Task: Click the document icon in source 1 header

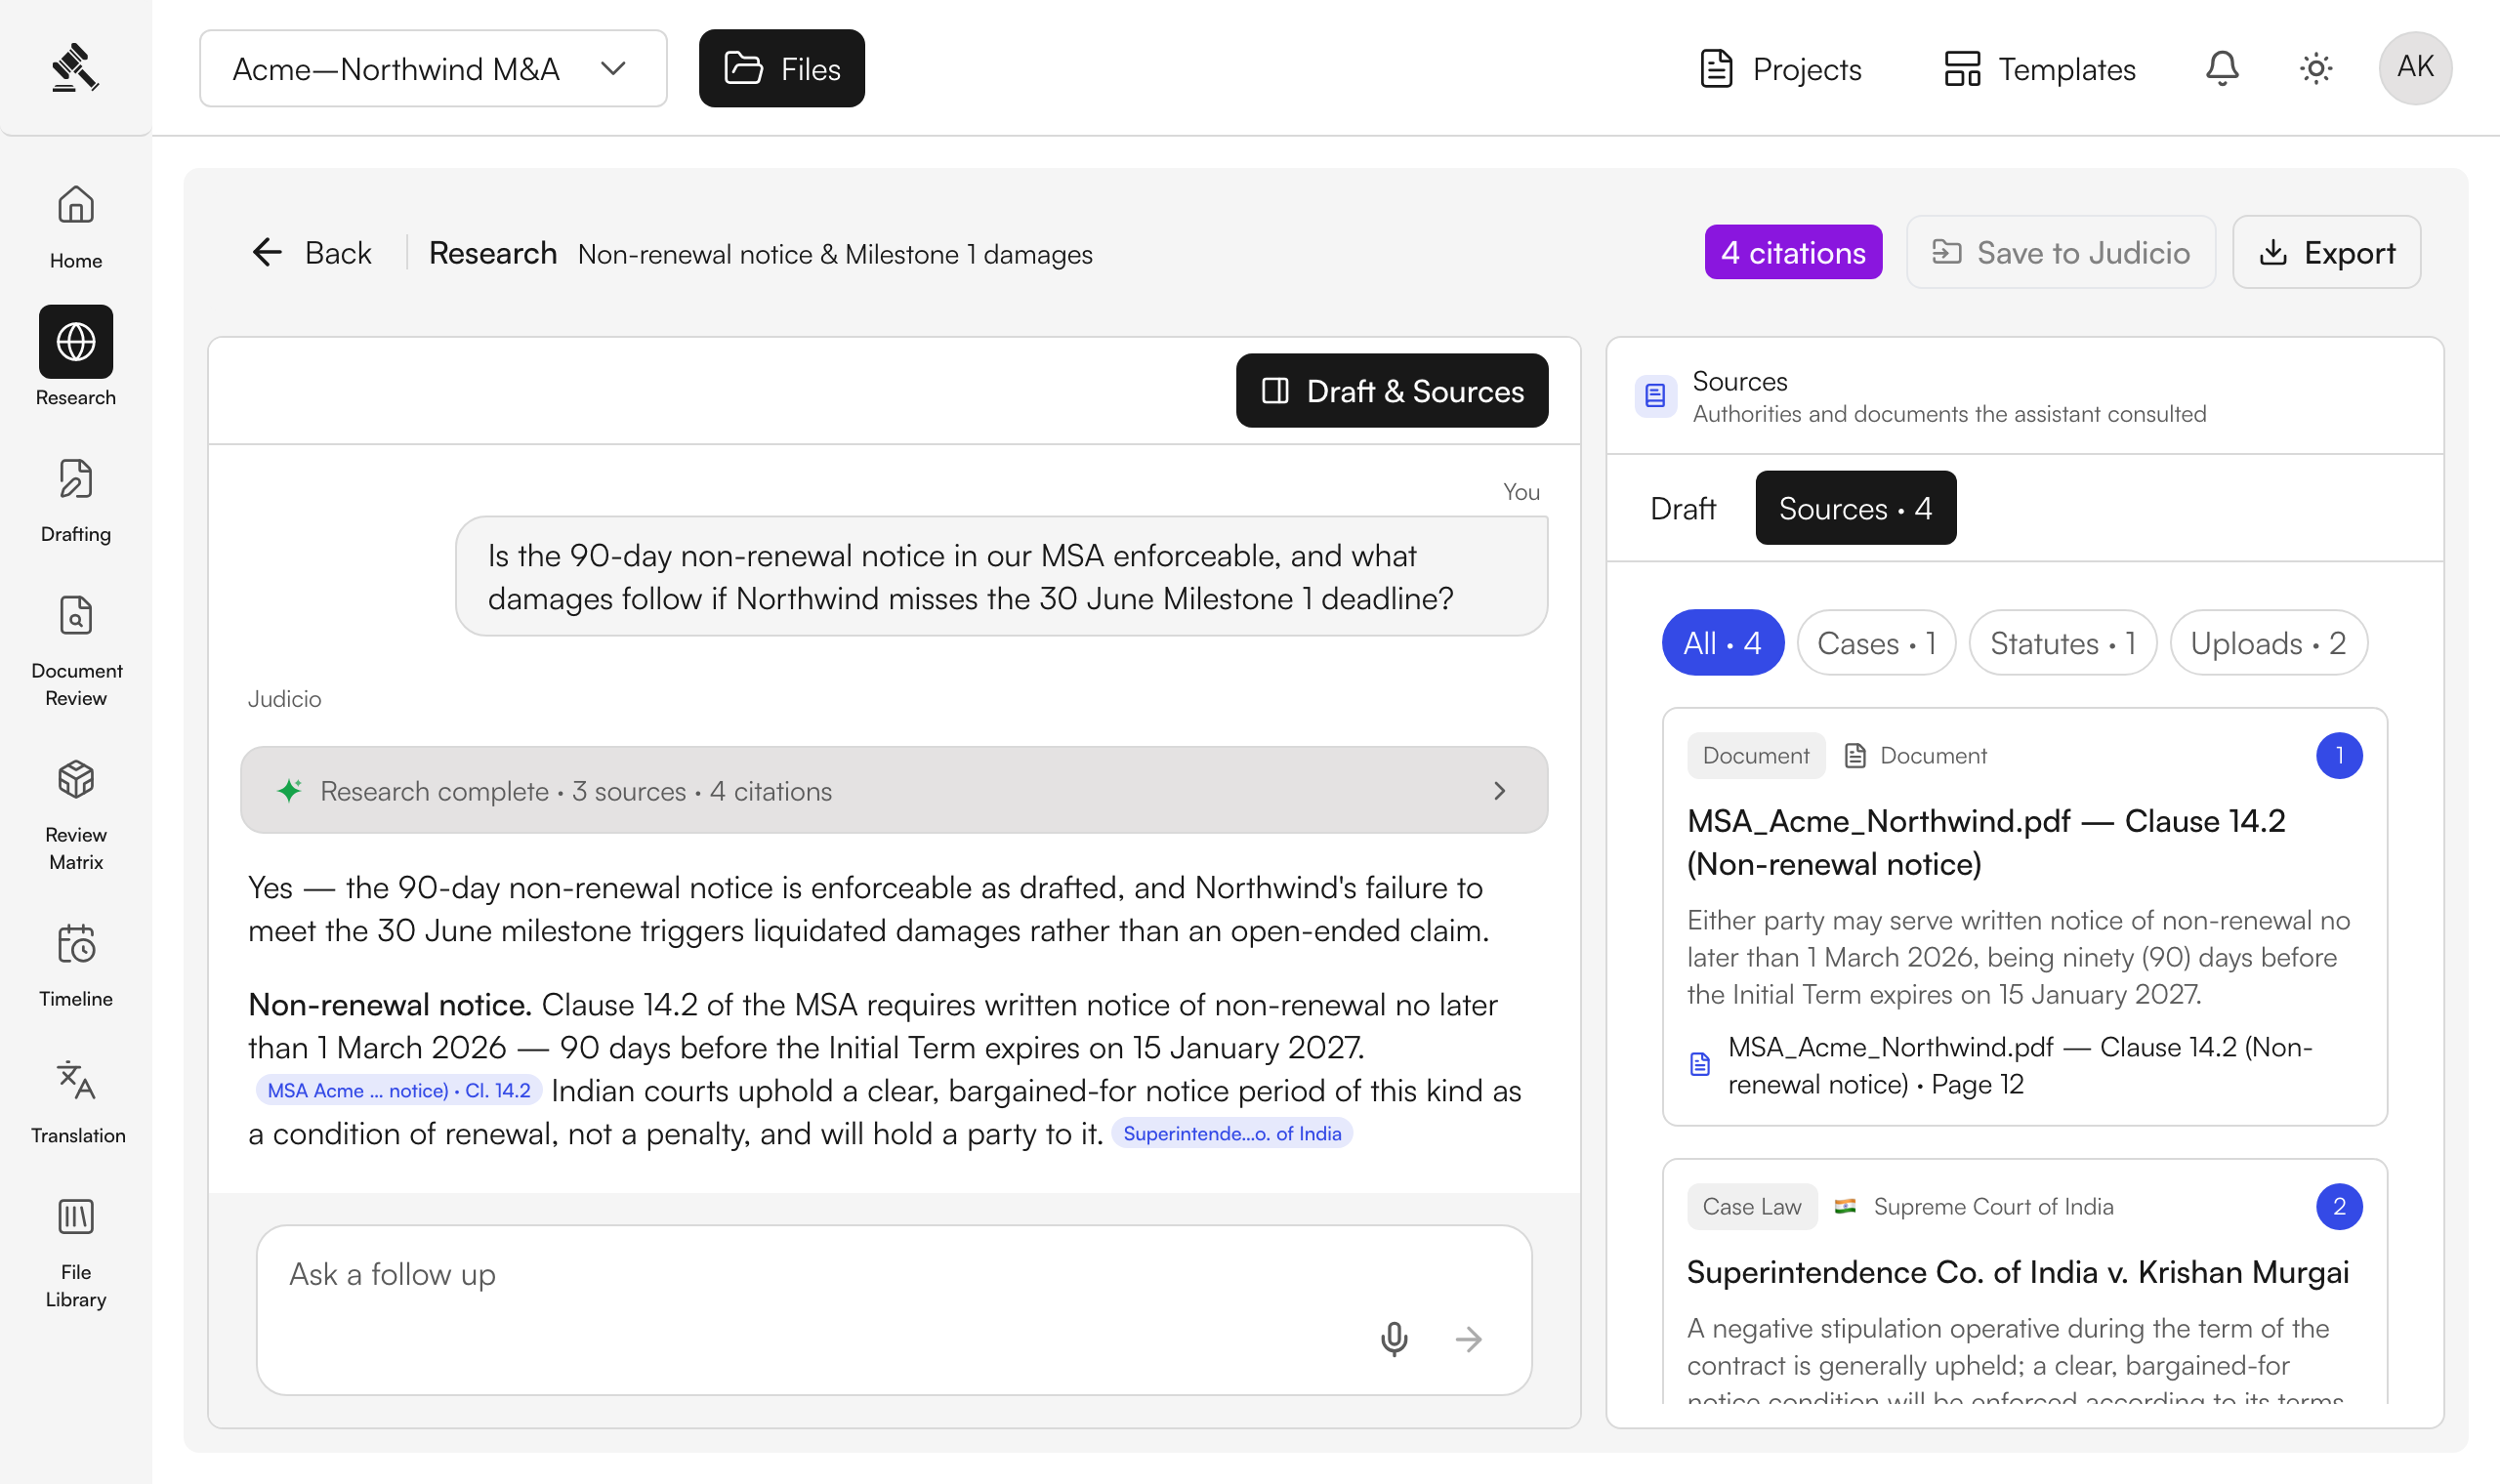Action: click(x=1855, y=755)
